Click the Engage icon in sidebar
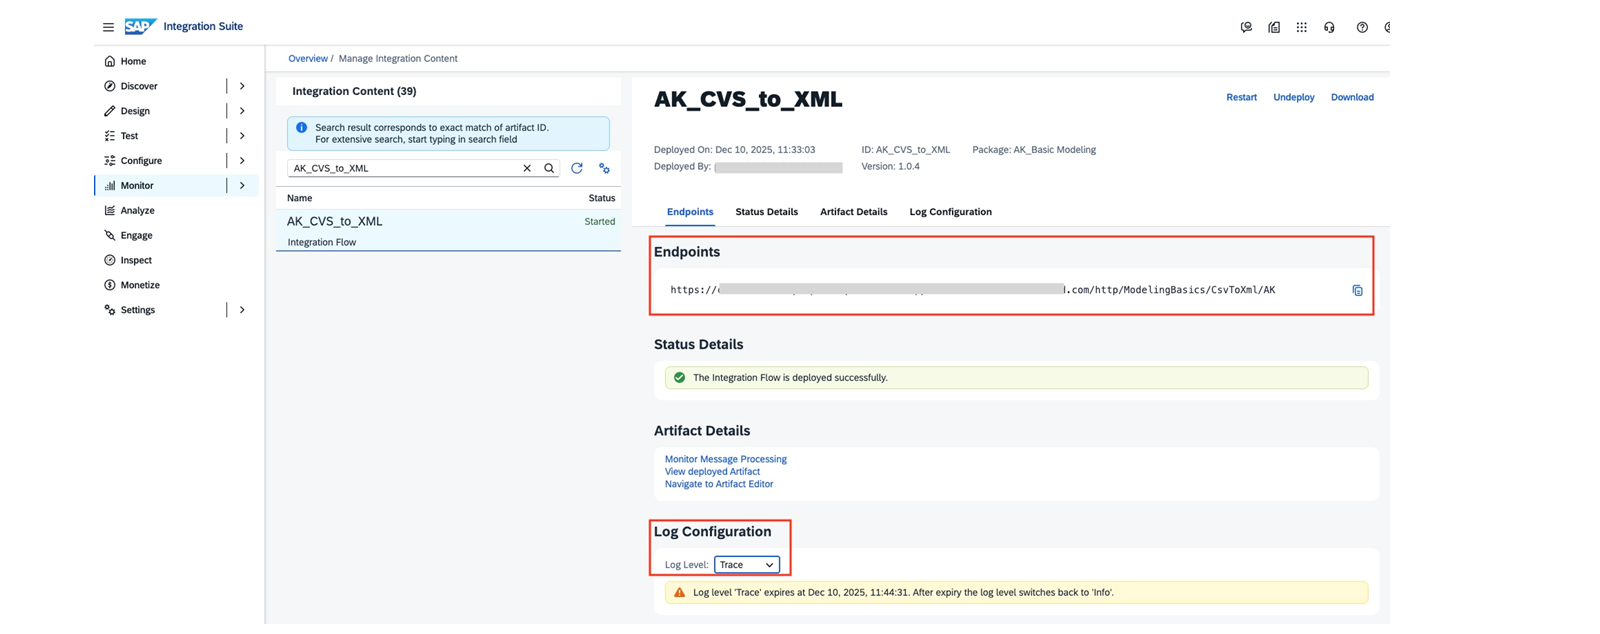 110,236
